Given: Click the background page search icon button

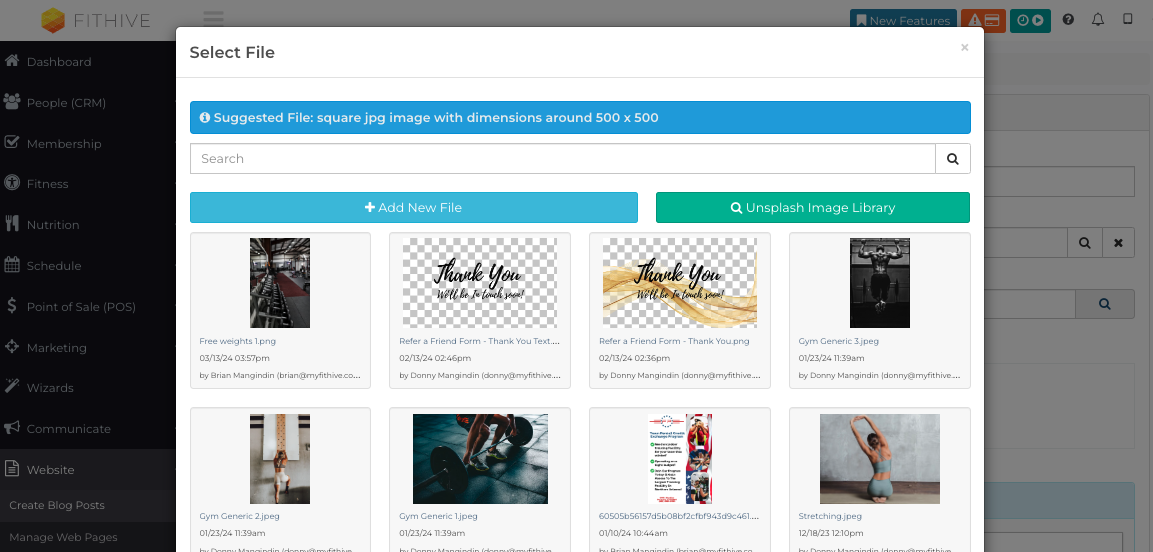Looking at the screenshot, I should (x=1085, y=243).
